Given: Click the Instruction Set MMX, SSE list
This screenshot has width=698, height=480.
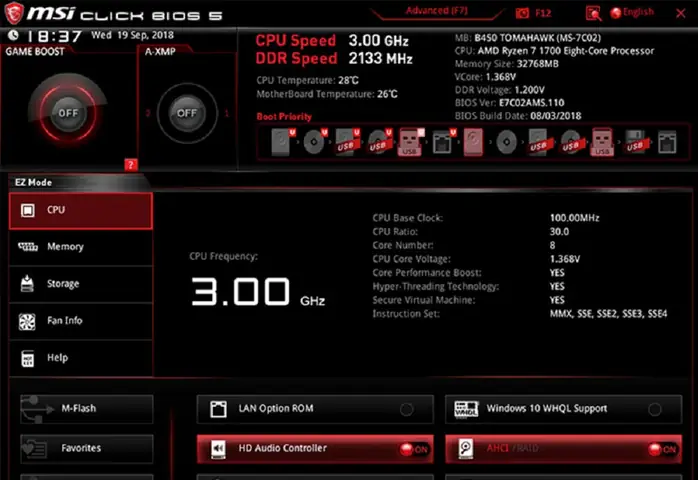Looking at the screenshot, I should coord(608,314).
